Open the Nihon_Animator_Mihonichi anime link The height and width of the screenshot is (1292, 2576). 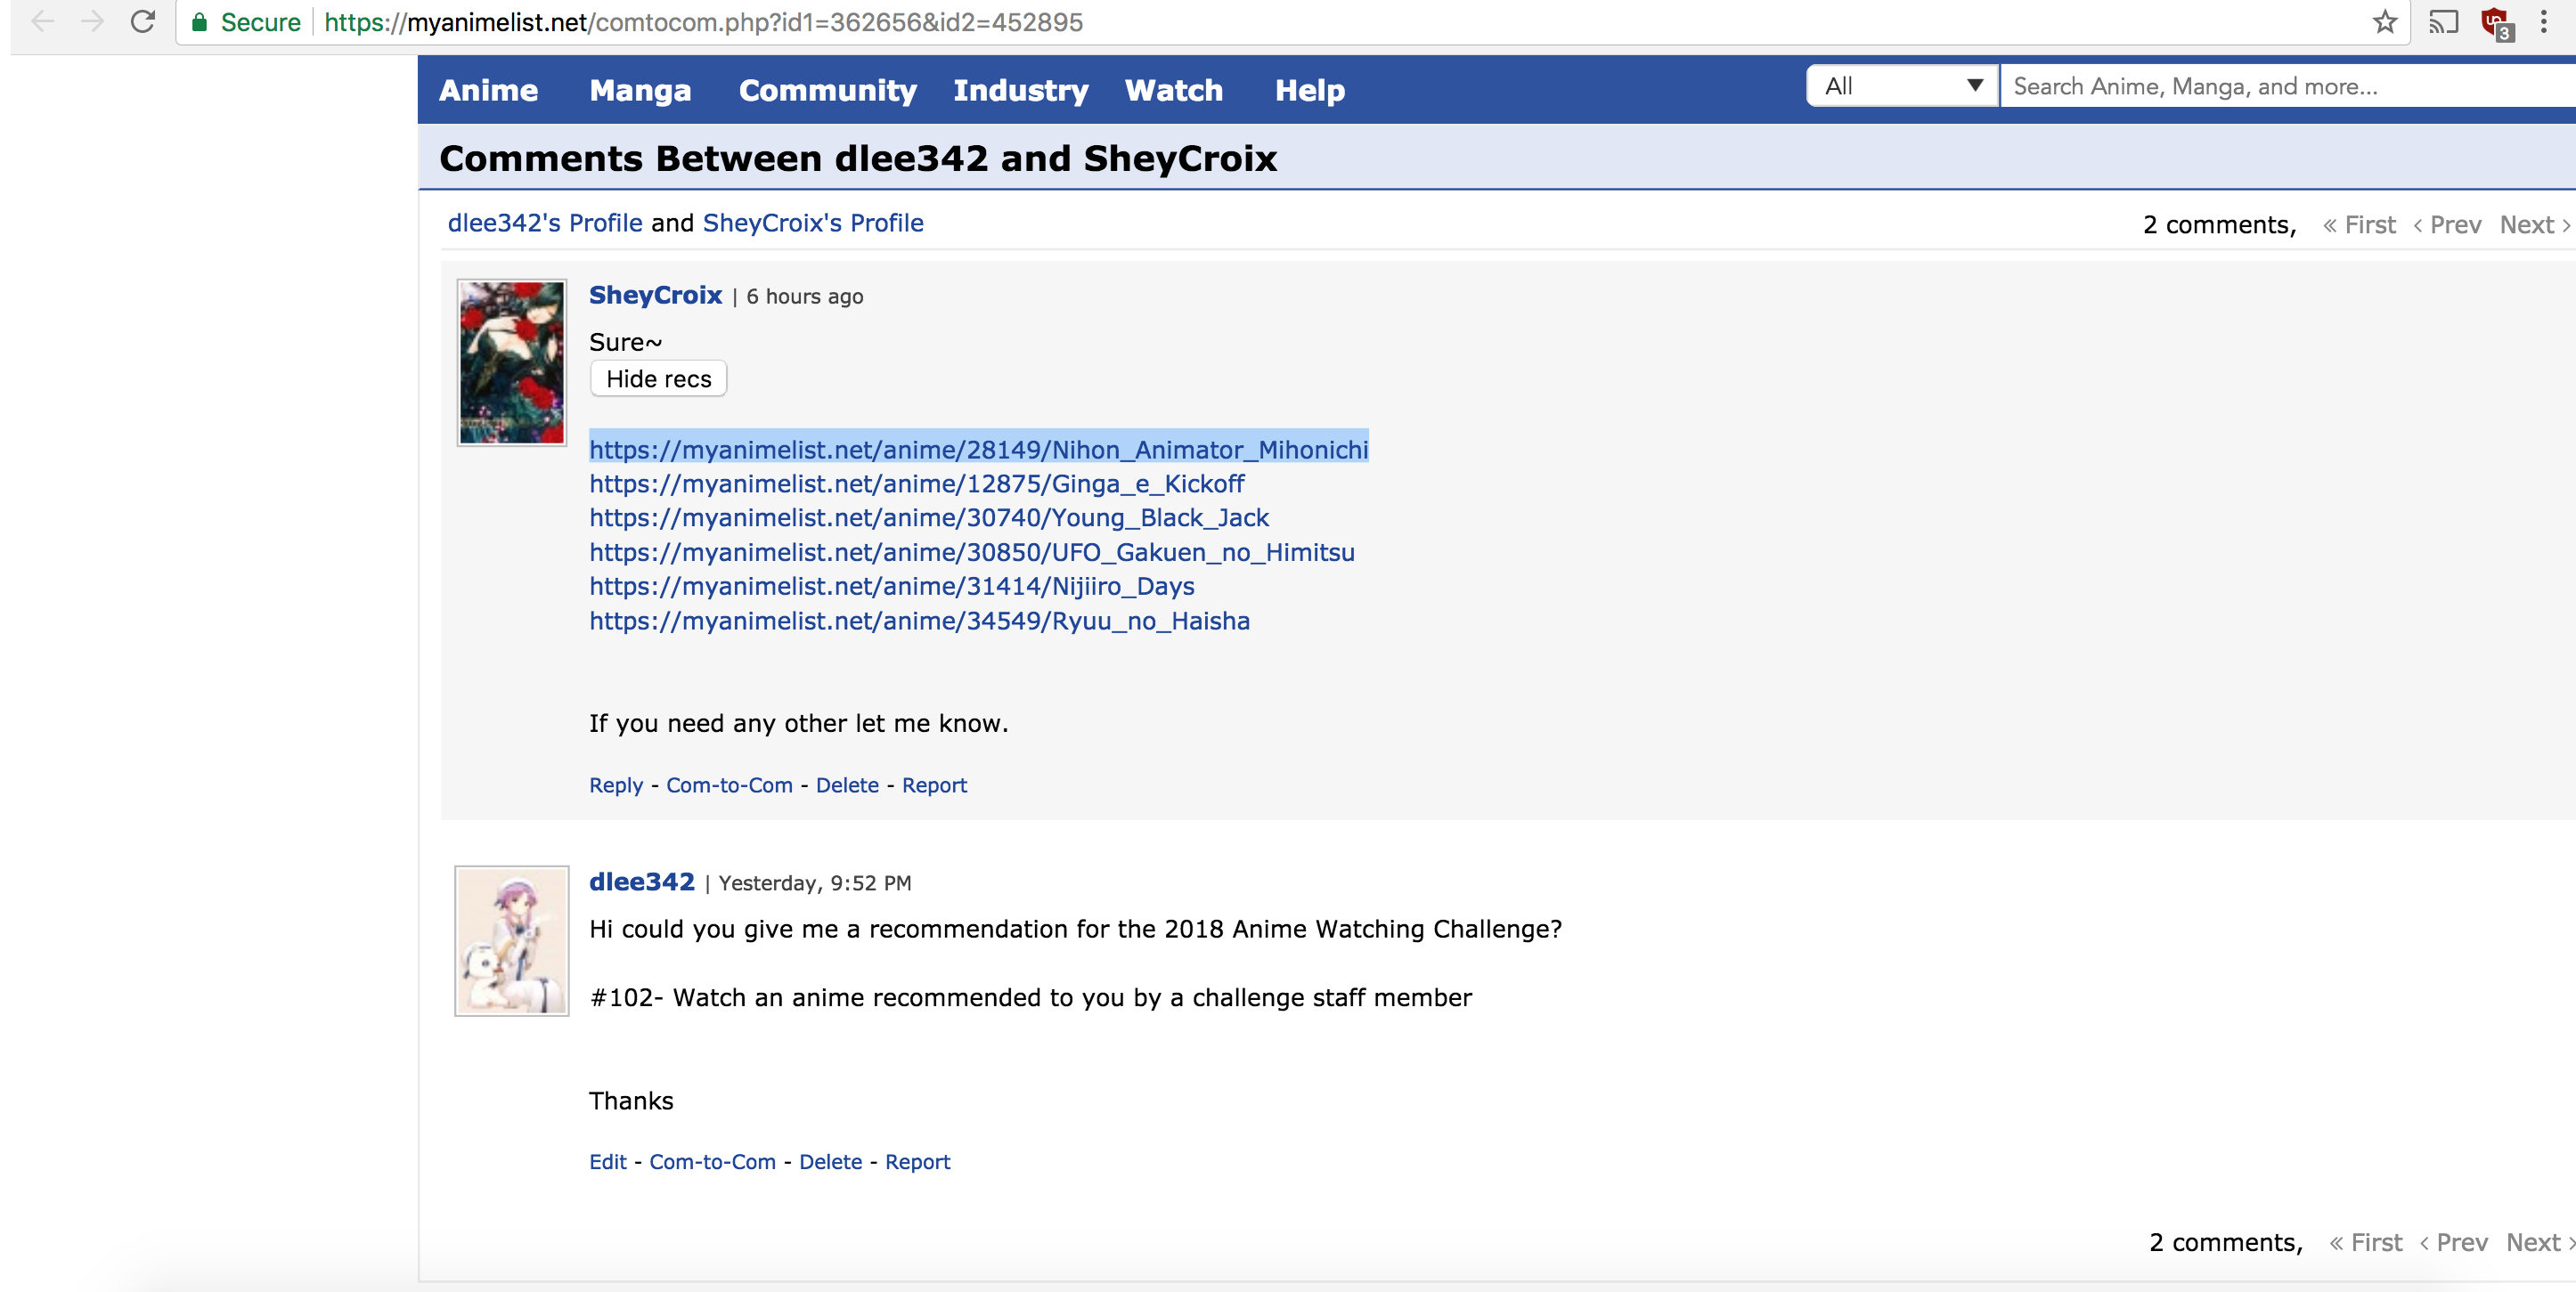pyautogui.click(x=979, y=450)
